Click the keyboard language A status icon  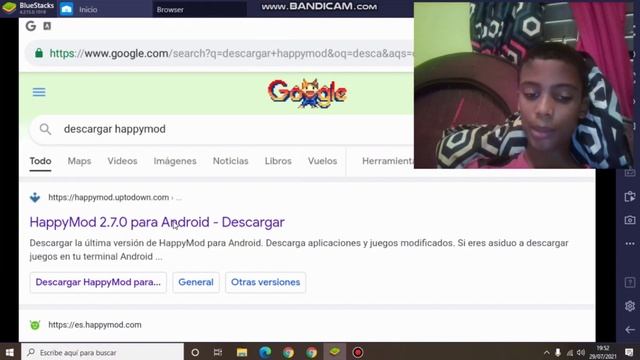47,26
